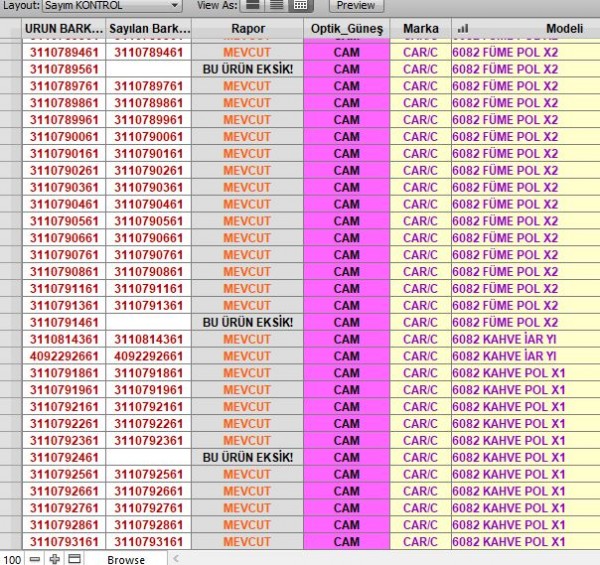The image size is (600, 565).
Task: Click 6082 FÜME POL X2 in row 3110790361
Action: pos(505,187)
